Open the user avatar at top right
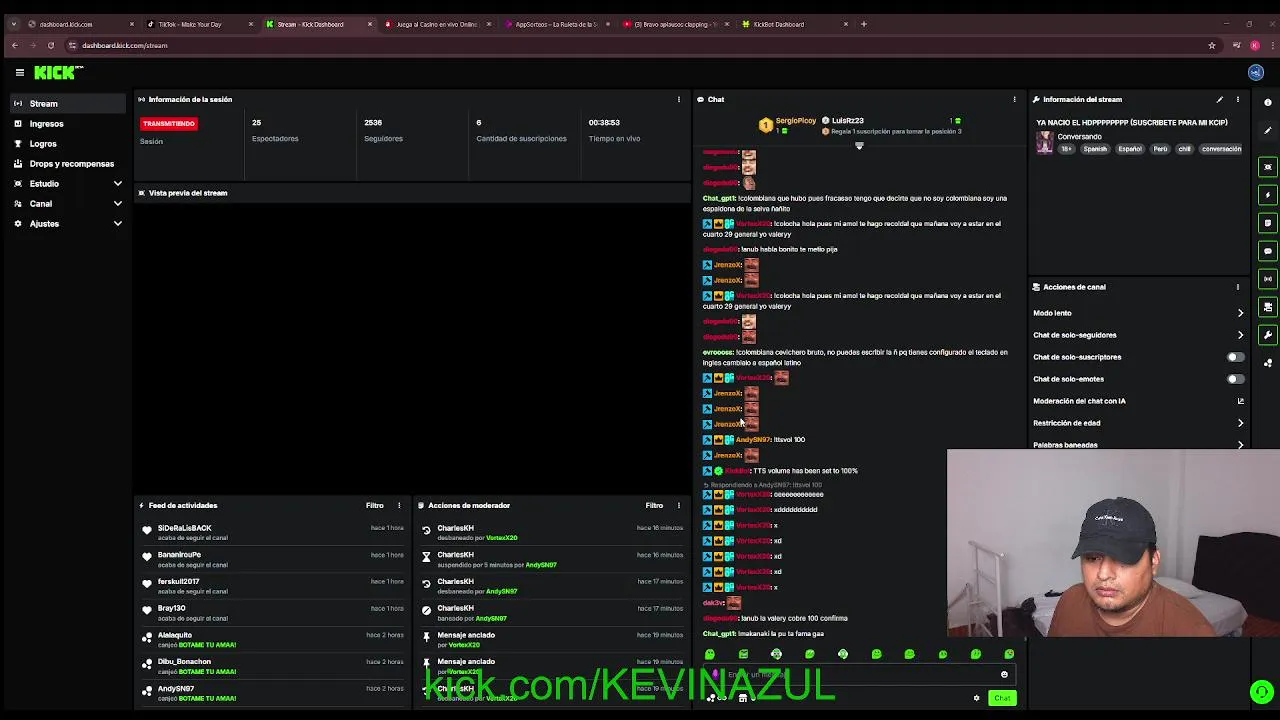The width and height of the screenshot is (1280, 720). [1256, 72]
